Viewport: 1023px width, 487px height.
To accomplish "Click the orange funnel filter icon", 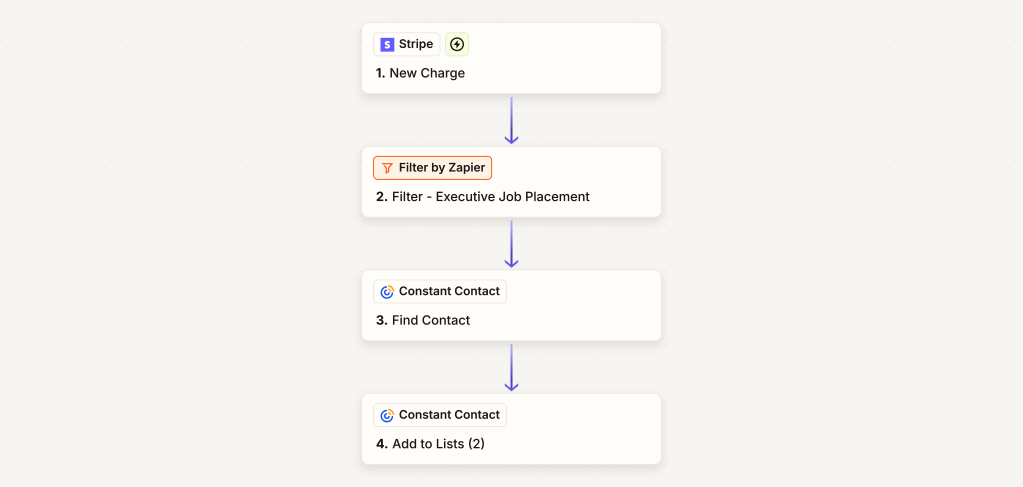I will click(387, 168).
